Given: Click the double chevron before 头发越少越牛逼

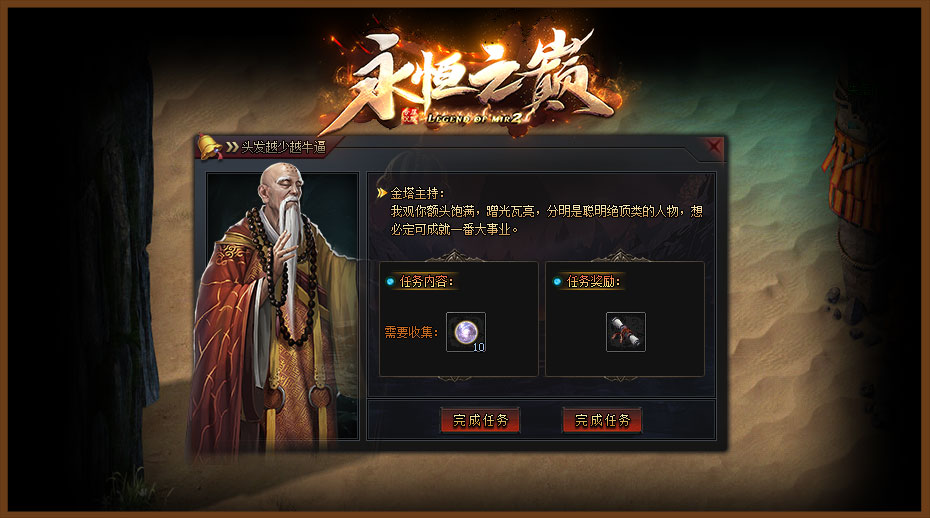Looking at the screenshot, I should (232, 147).
